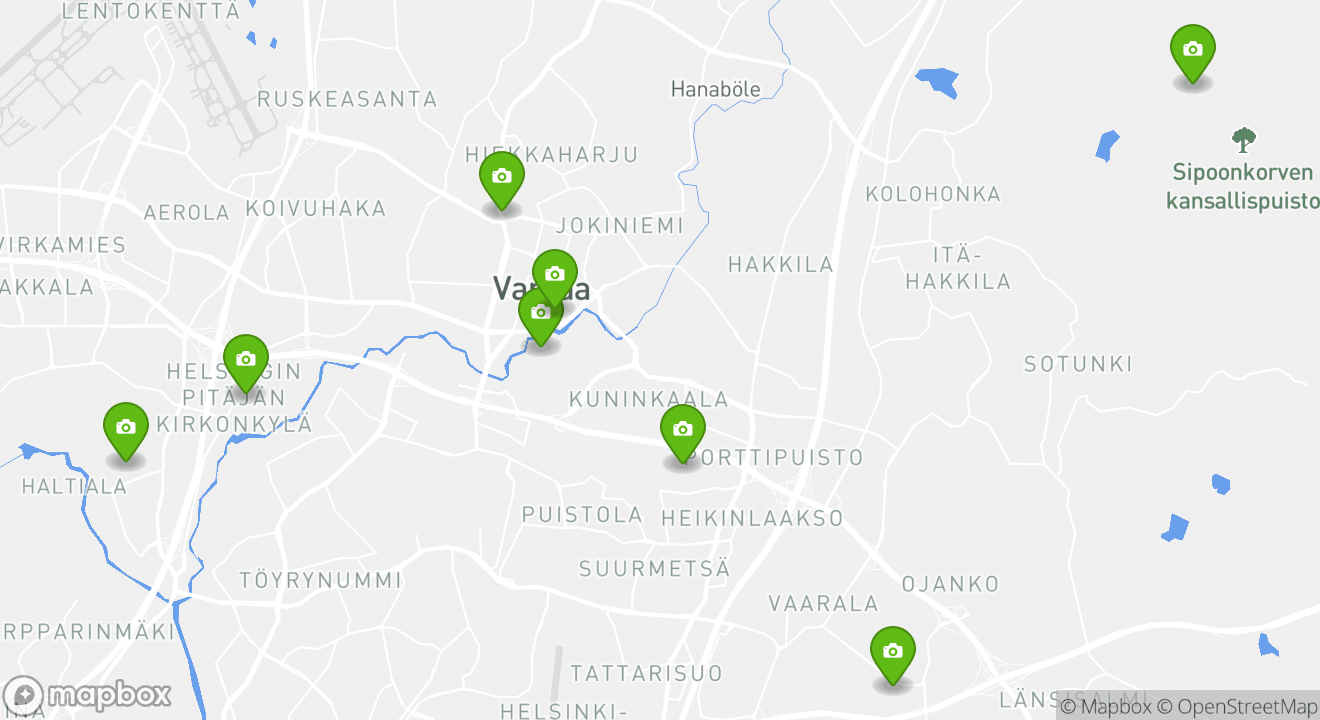
Task: Click the camera marker in Hiekkaharju
Action: (502, 180)
